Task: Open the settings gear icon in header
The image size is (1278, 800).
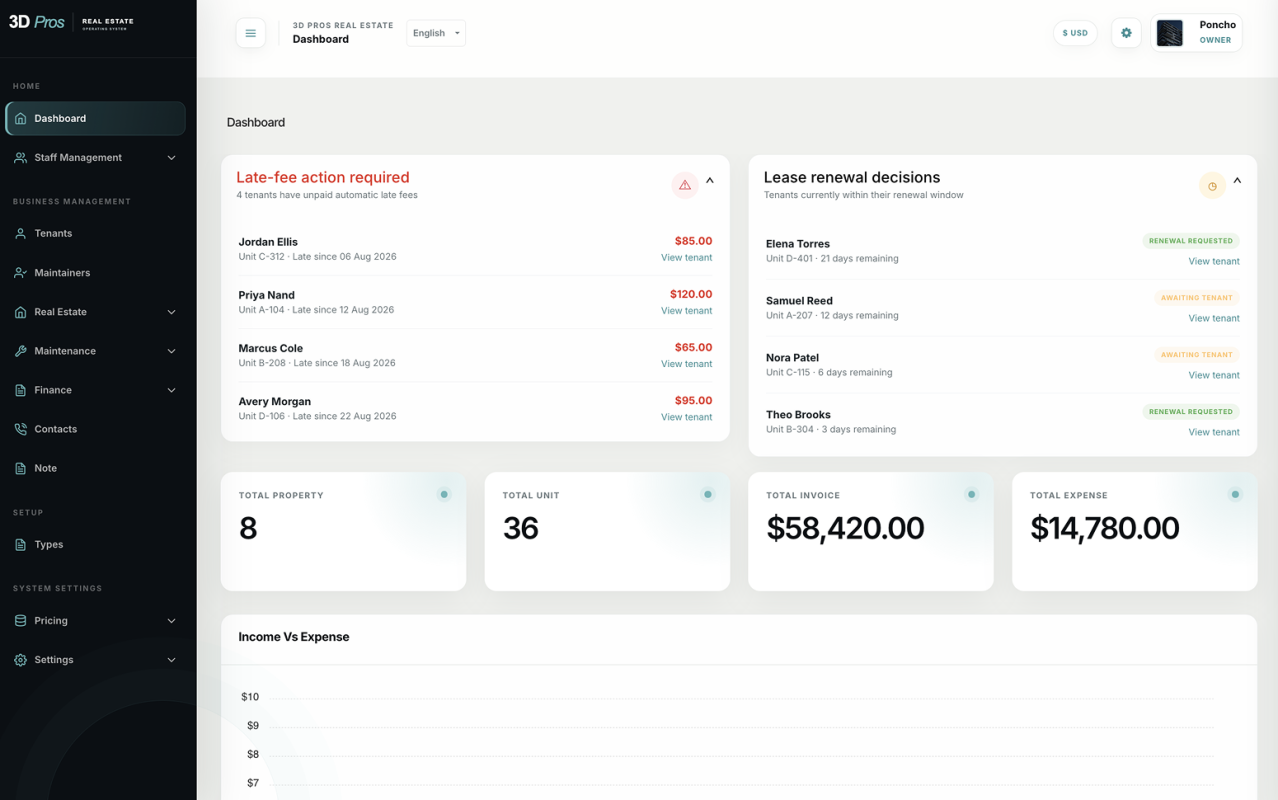Action: click(x=1126, y=33)
